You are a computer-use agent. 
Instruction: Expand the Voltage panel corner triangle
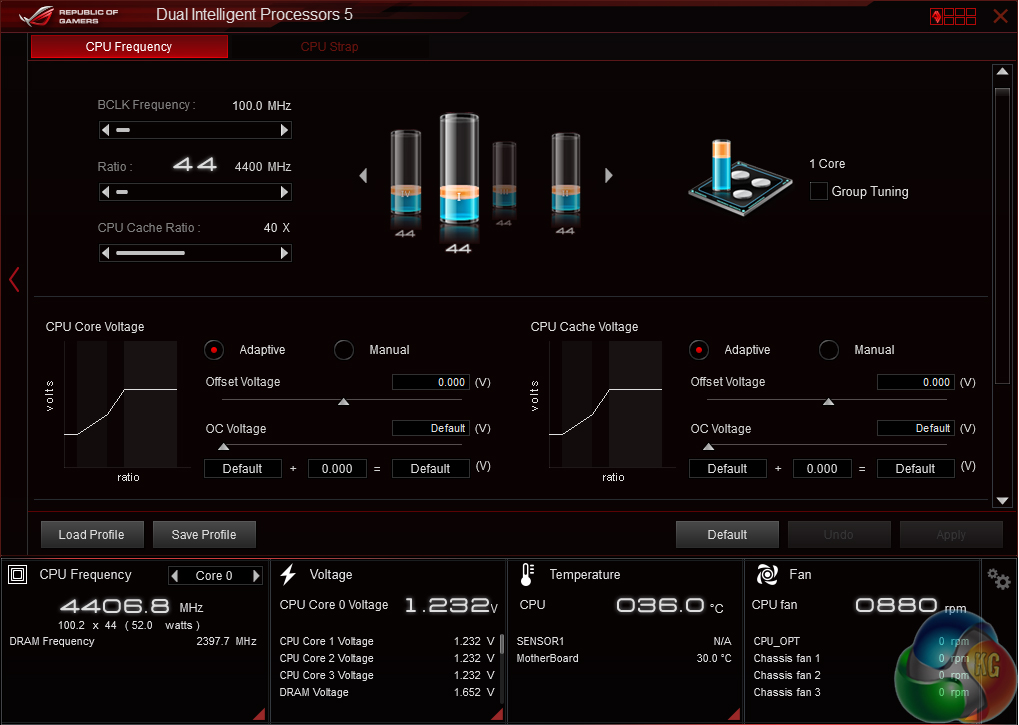[498, 714]
